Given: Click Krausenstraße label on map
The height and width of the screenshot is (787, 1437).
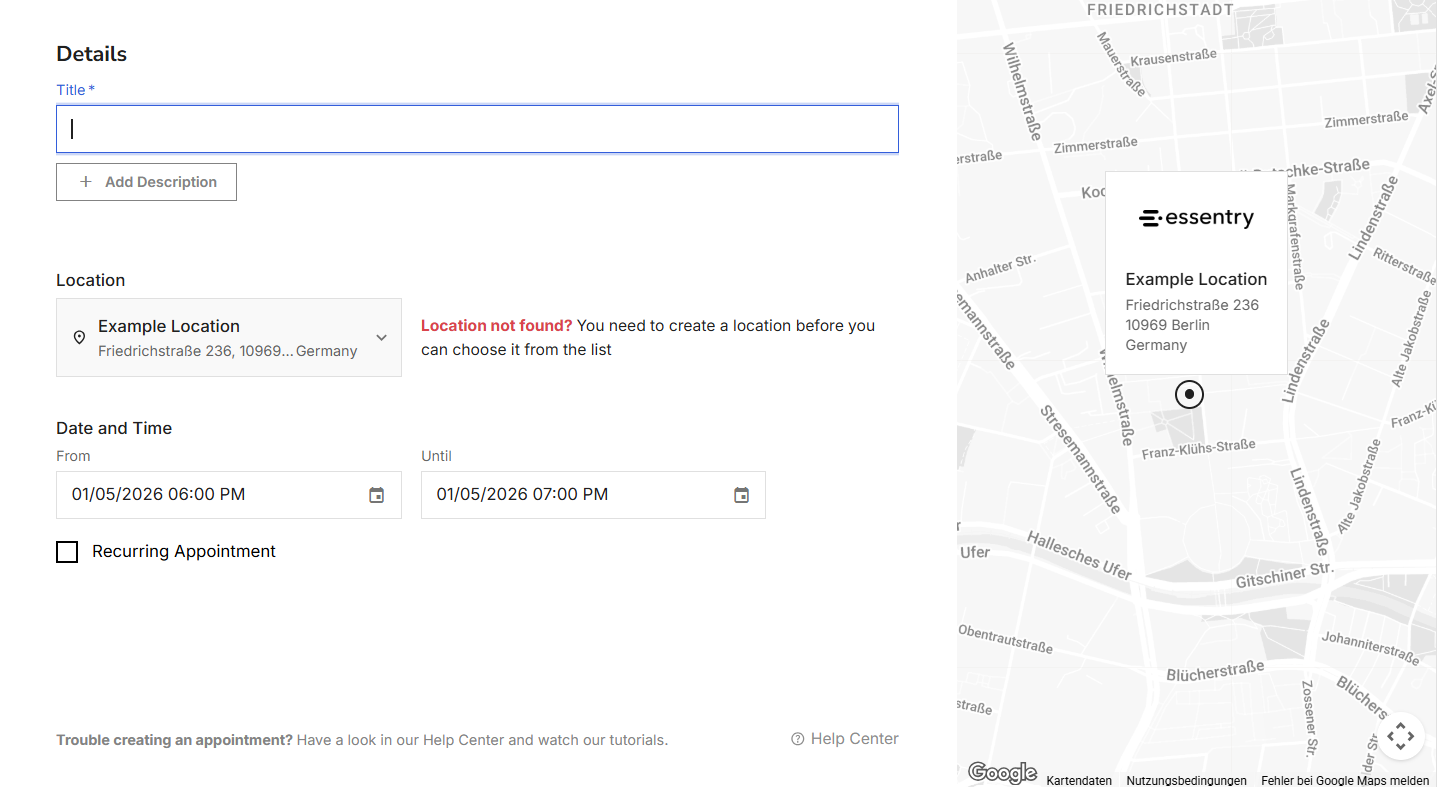Looking at the screenshot, I should point(1173,58).
